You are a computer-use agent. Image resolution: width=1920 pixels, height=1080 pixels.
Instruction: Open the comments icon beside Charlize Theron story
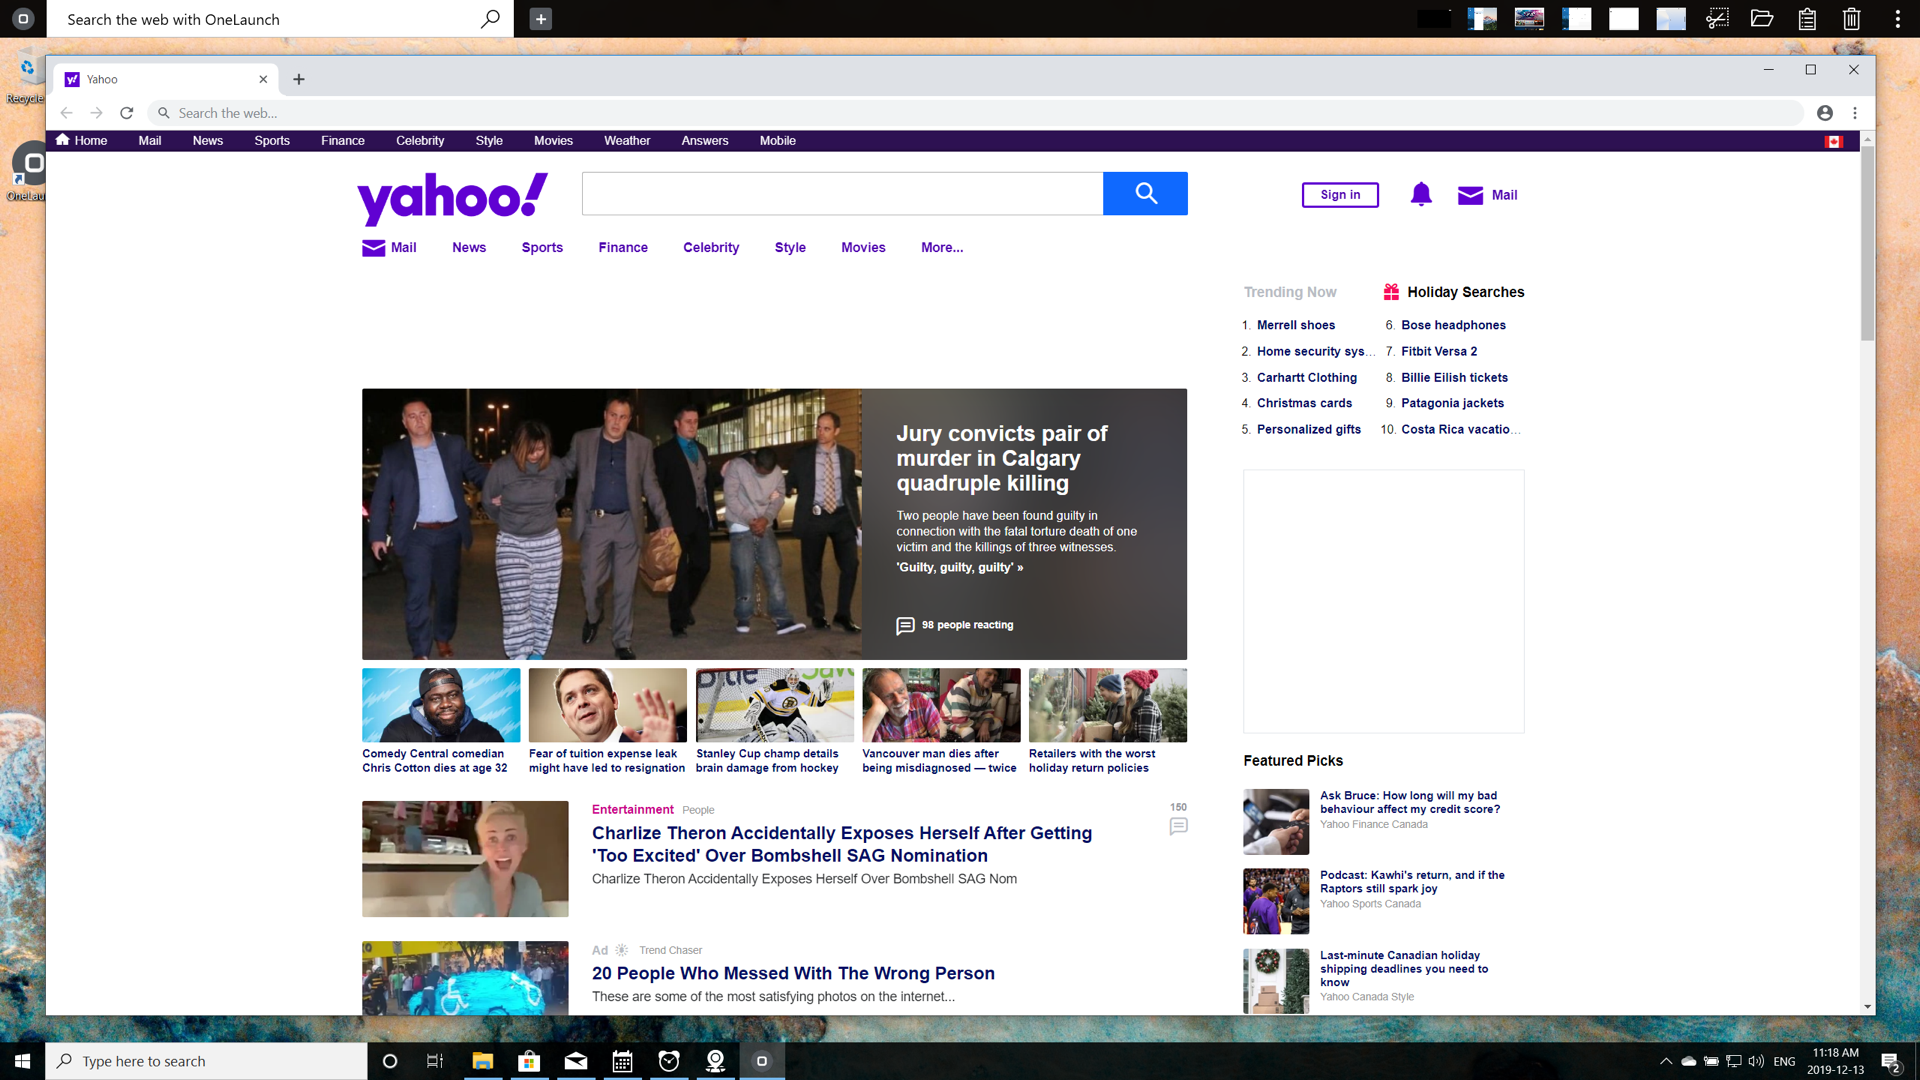point(1178,826)
